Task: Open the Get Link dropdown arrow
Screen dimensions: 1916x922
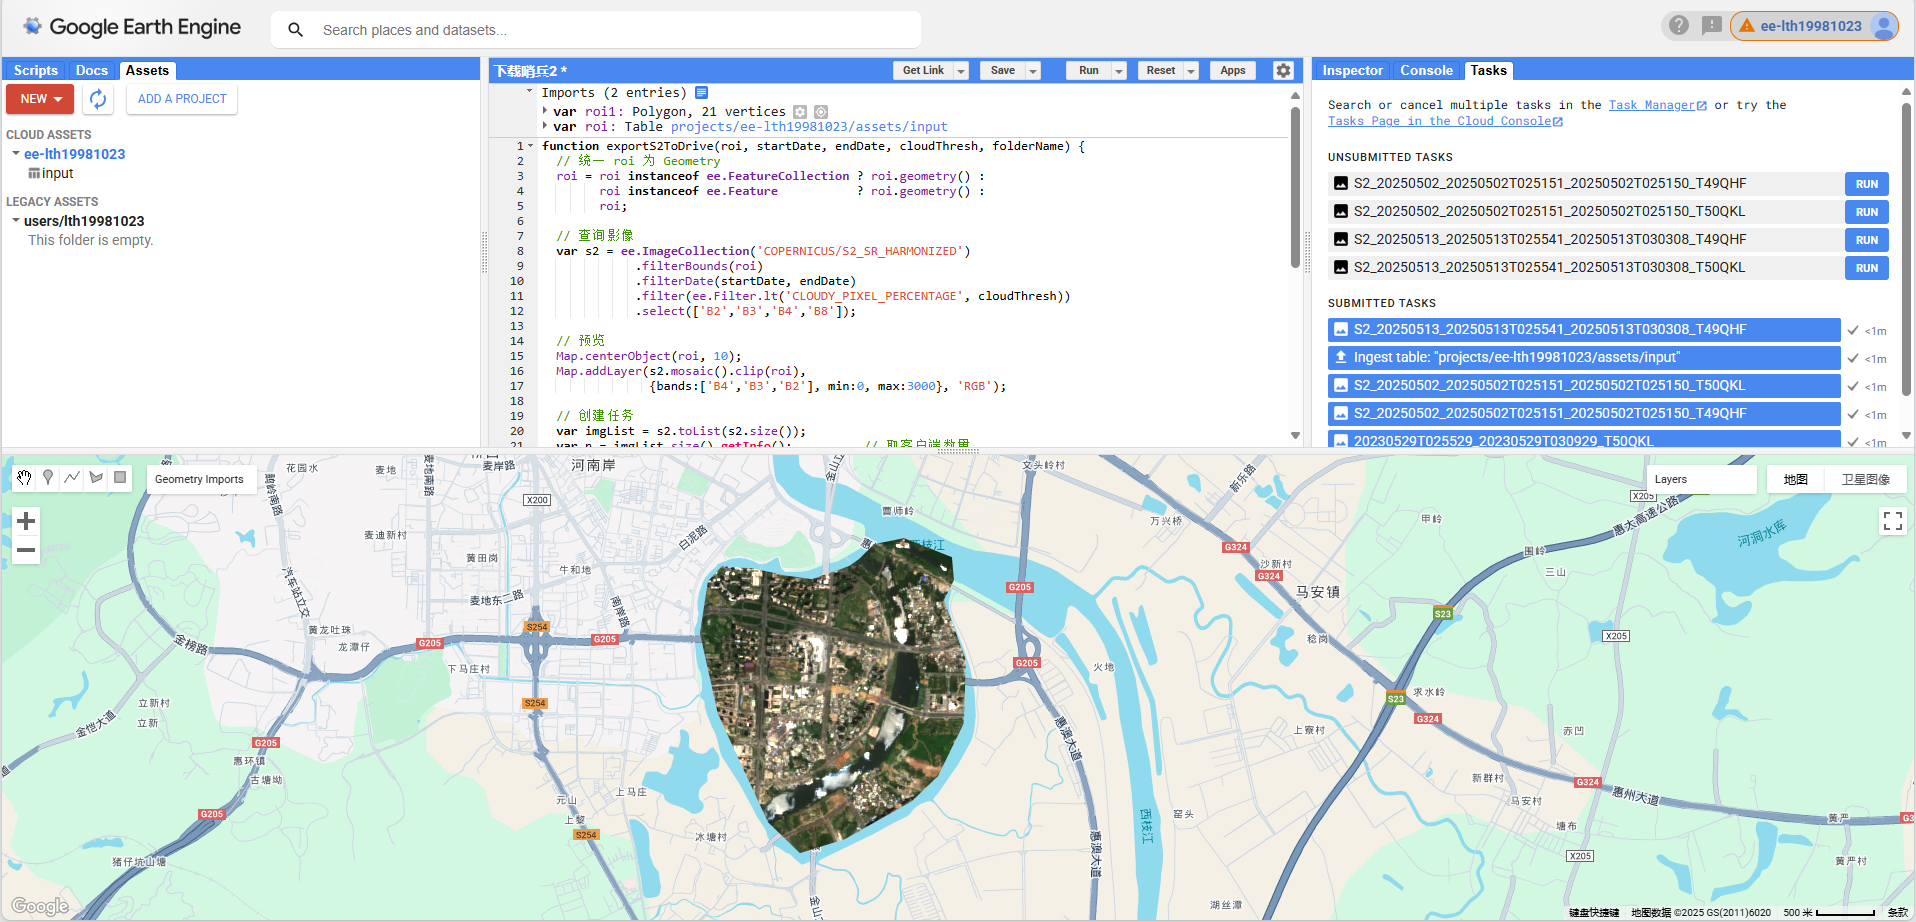Action: point(961,71)
